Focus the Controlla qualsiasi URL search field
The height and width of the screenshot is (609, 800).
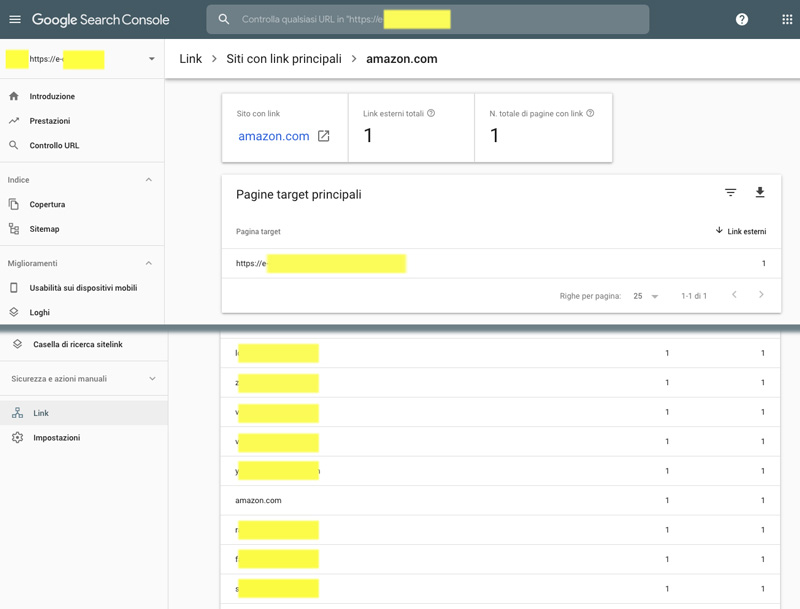pos(428,19)
